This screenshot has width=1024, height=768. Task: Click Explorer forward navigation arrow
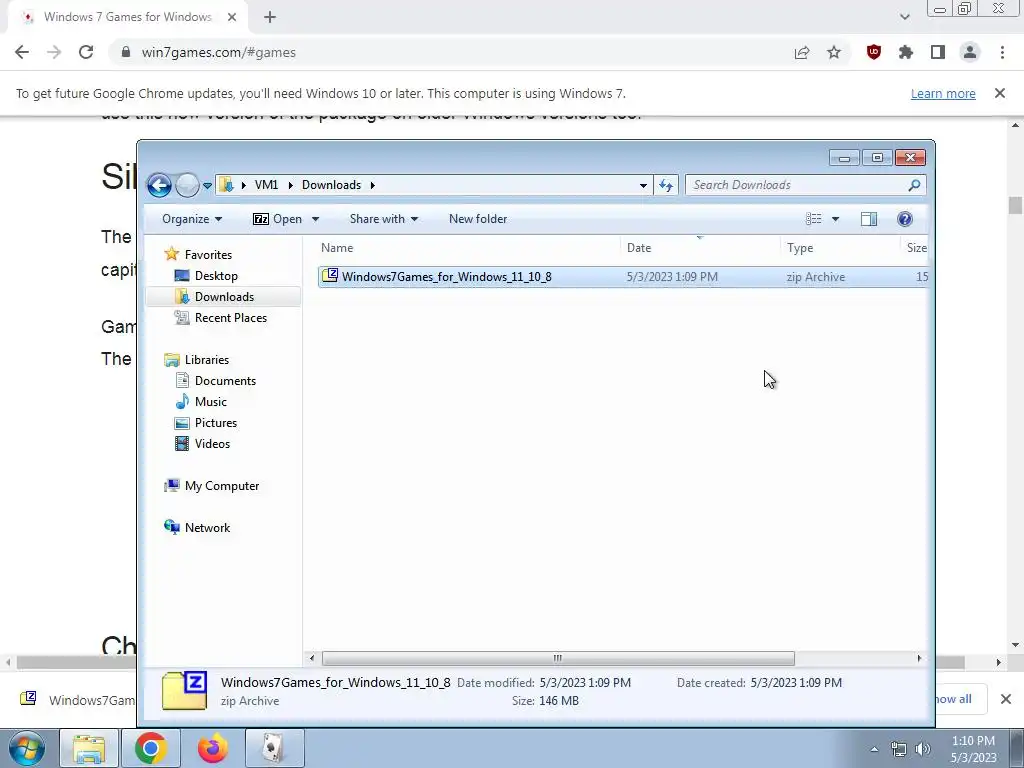click(187, 185)
